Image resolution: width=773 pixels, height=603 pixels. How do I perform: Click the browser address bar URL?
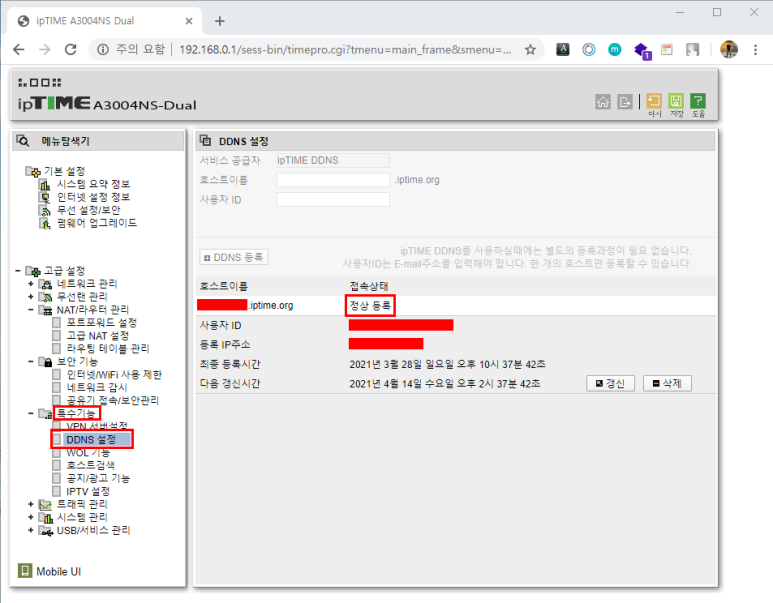click(x=345, y=49)
